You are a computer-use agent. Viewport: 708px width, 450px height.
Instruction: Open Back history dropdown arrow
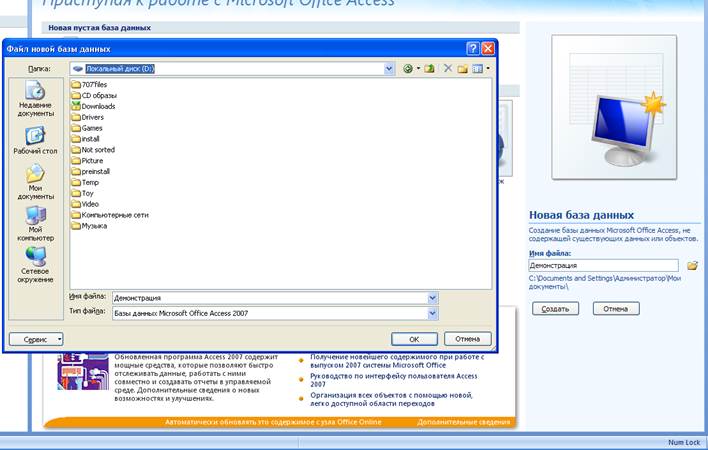point(418,69)
